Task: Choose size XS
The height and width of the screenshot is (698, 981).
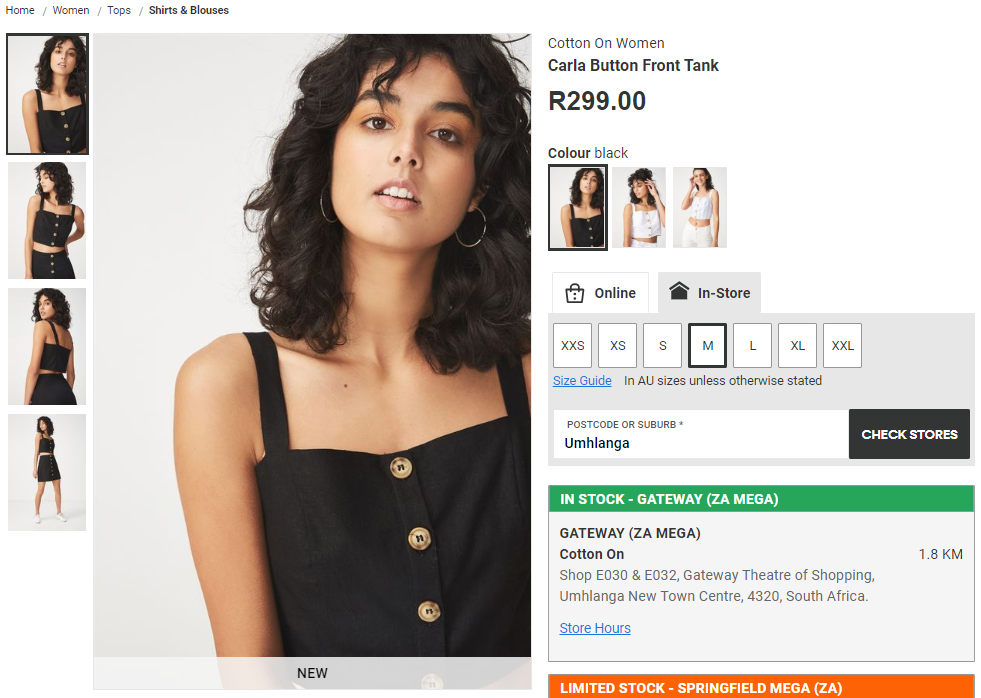Action: click(x=618, y=345)
